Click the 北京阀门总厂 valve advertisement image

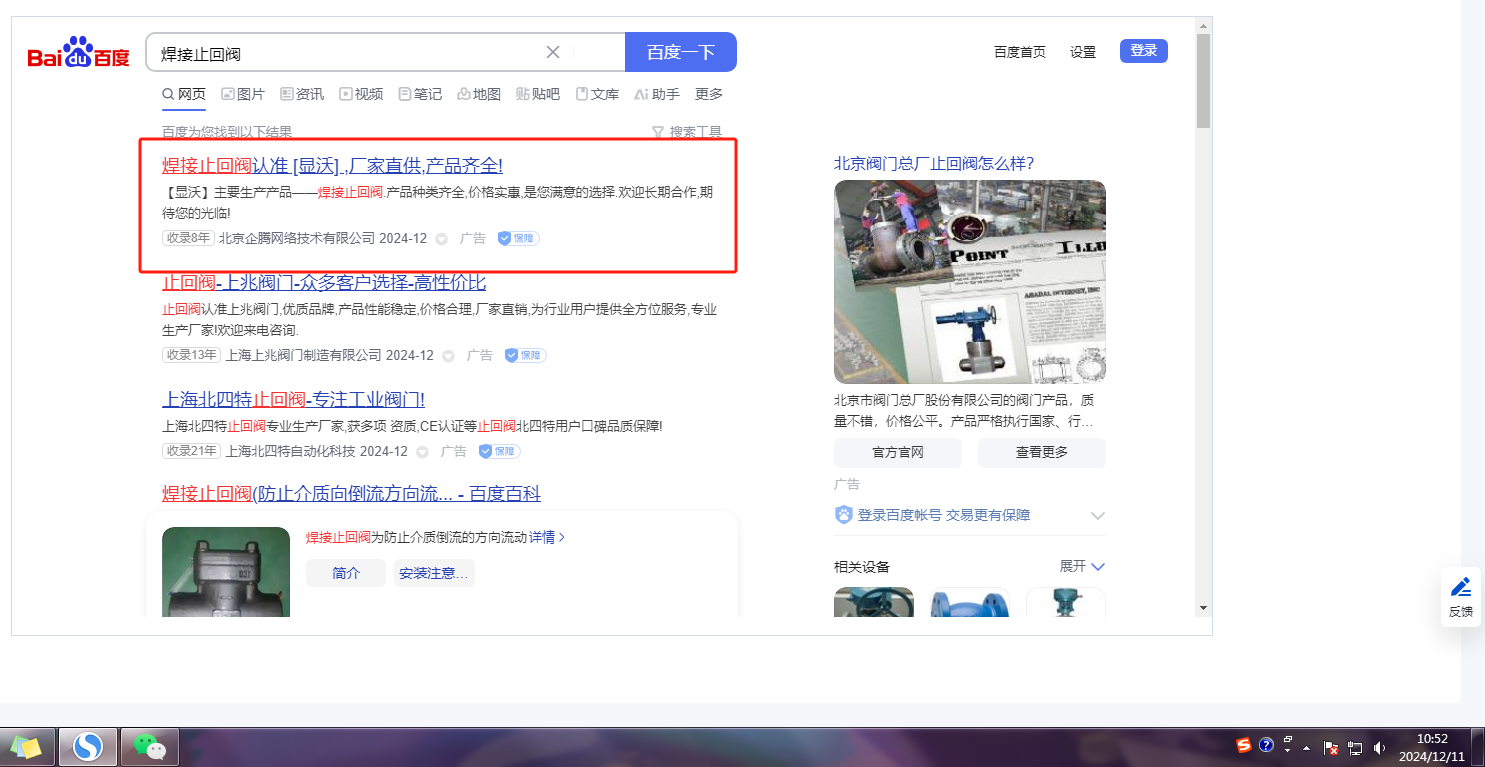click(x=970, y=282)
